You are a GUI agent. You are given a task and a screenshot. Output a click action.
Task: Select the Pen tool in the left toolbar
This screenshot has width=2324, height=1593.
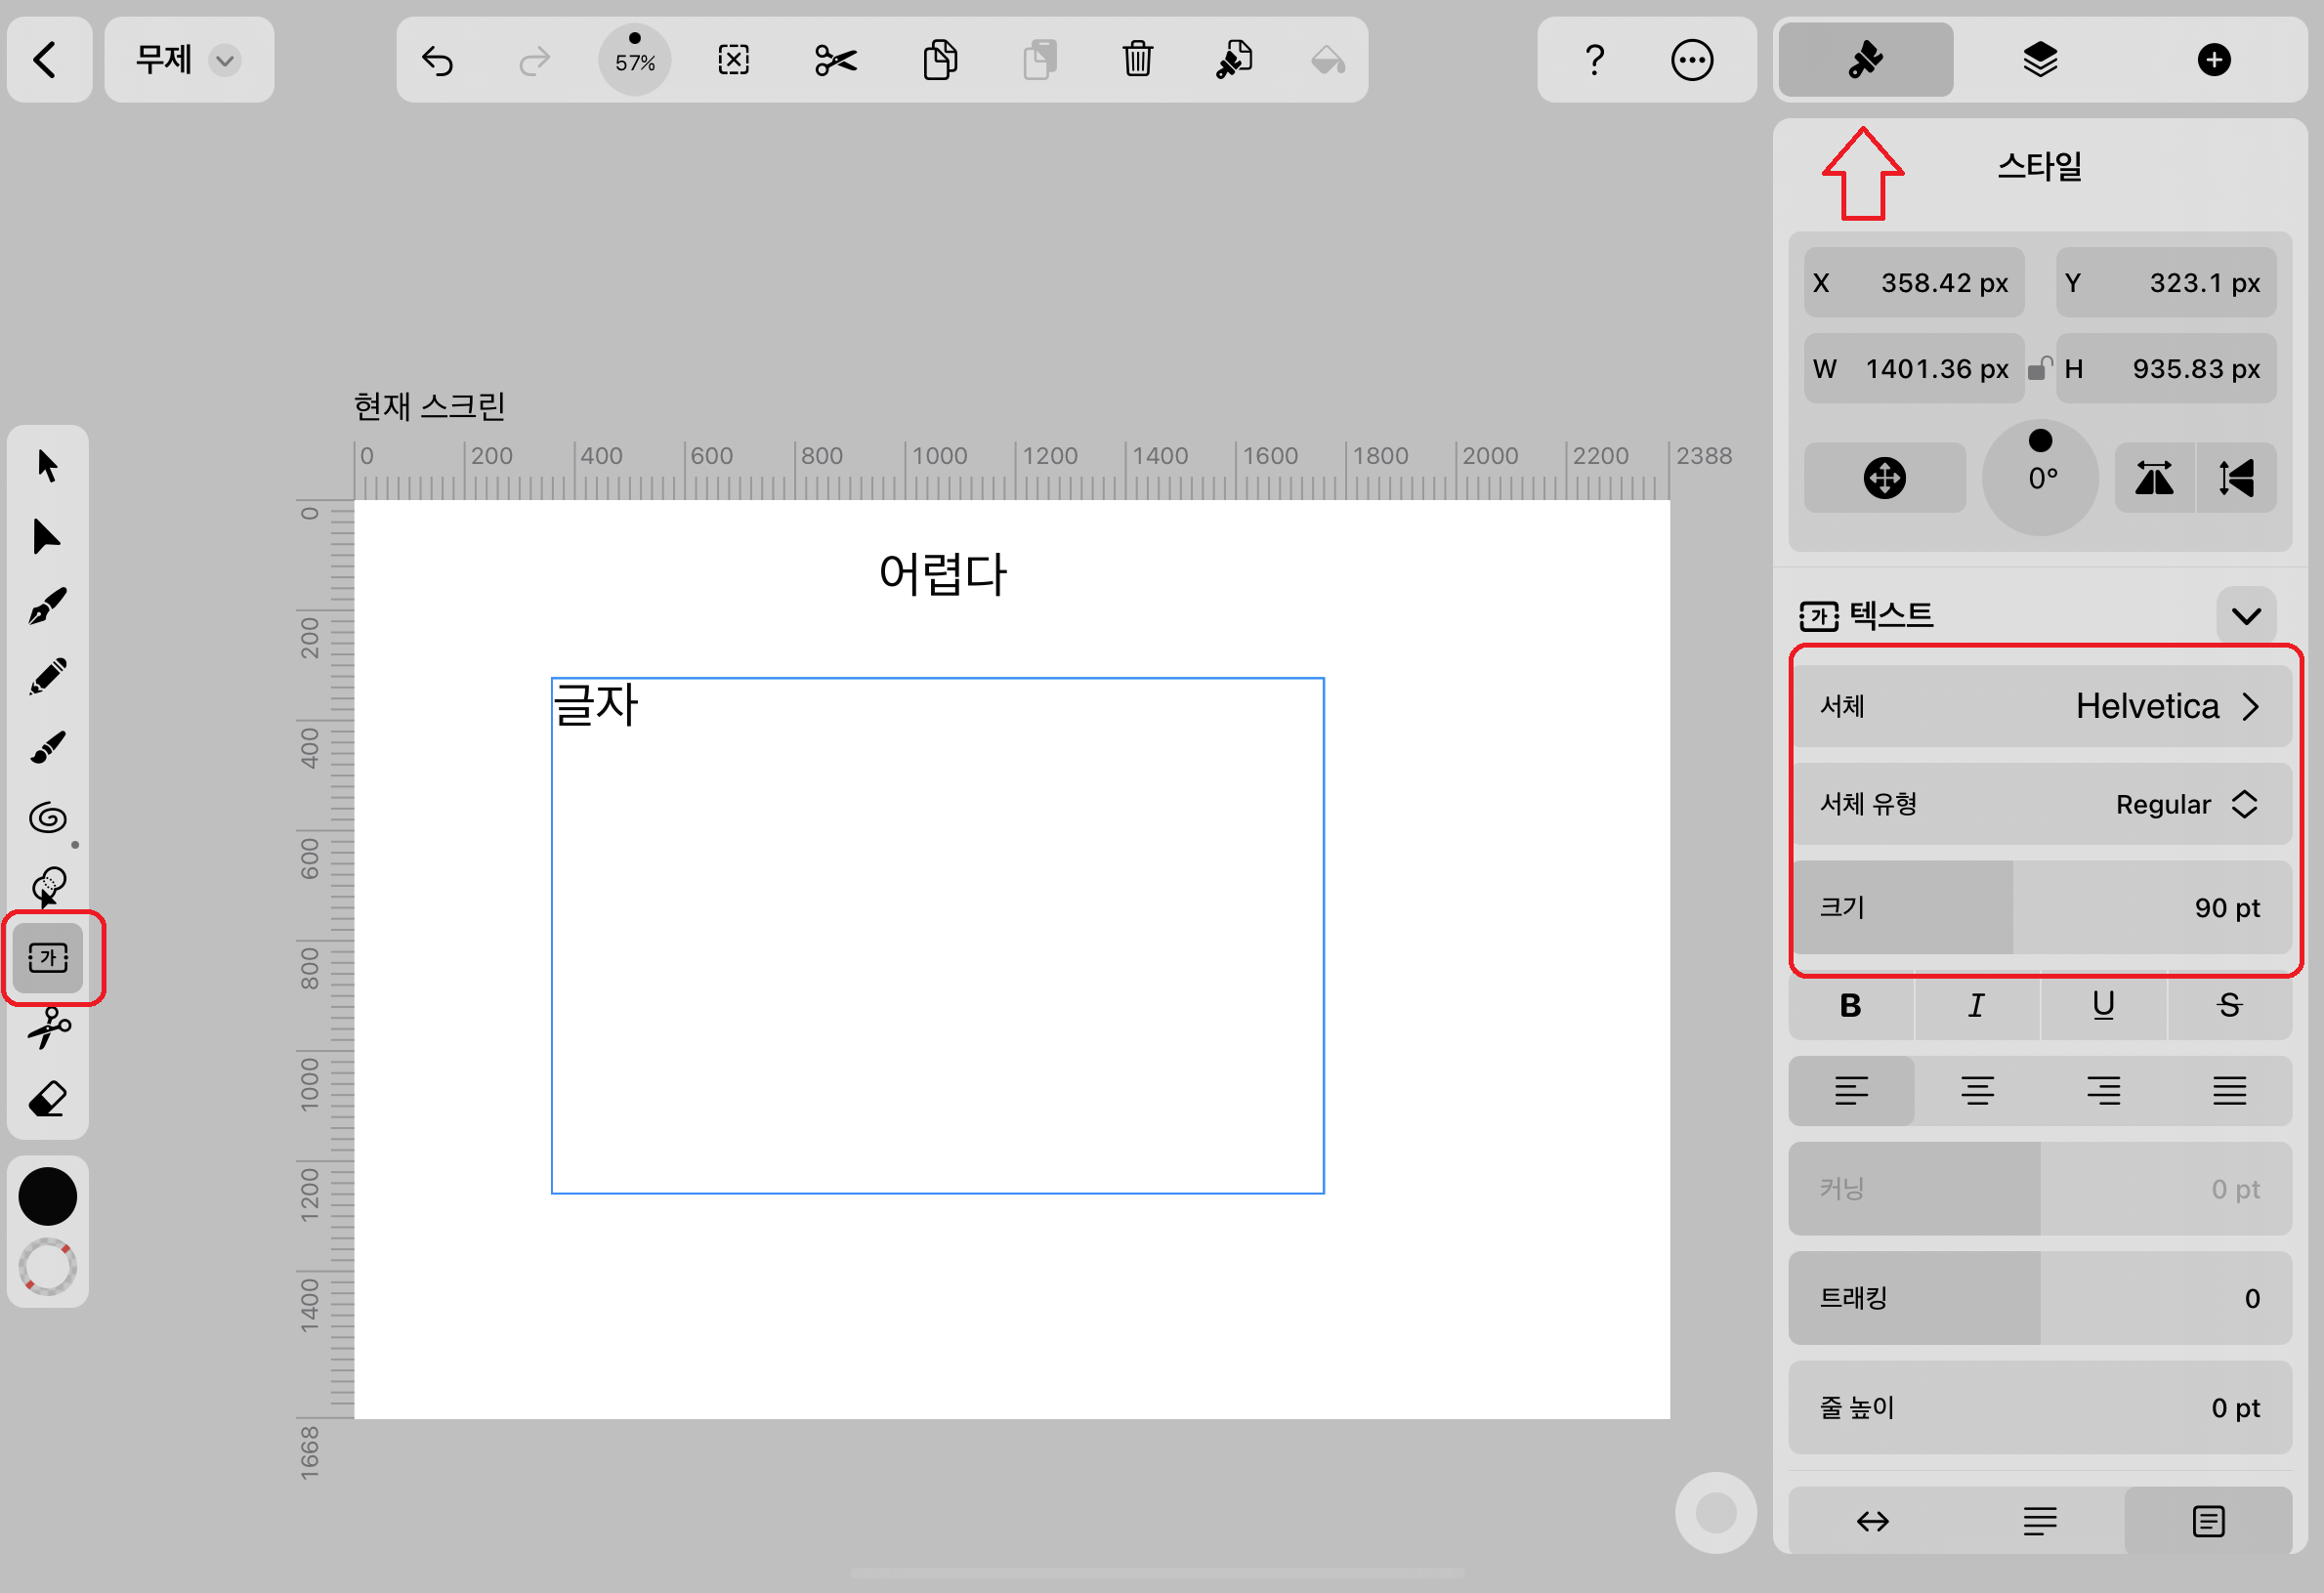pyautogui.click(x=47, y=603)
